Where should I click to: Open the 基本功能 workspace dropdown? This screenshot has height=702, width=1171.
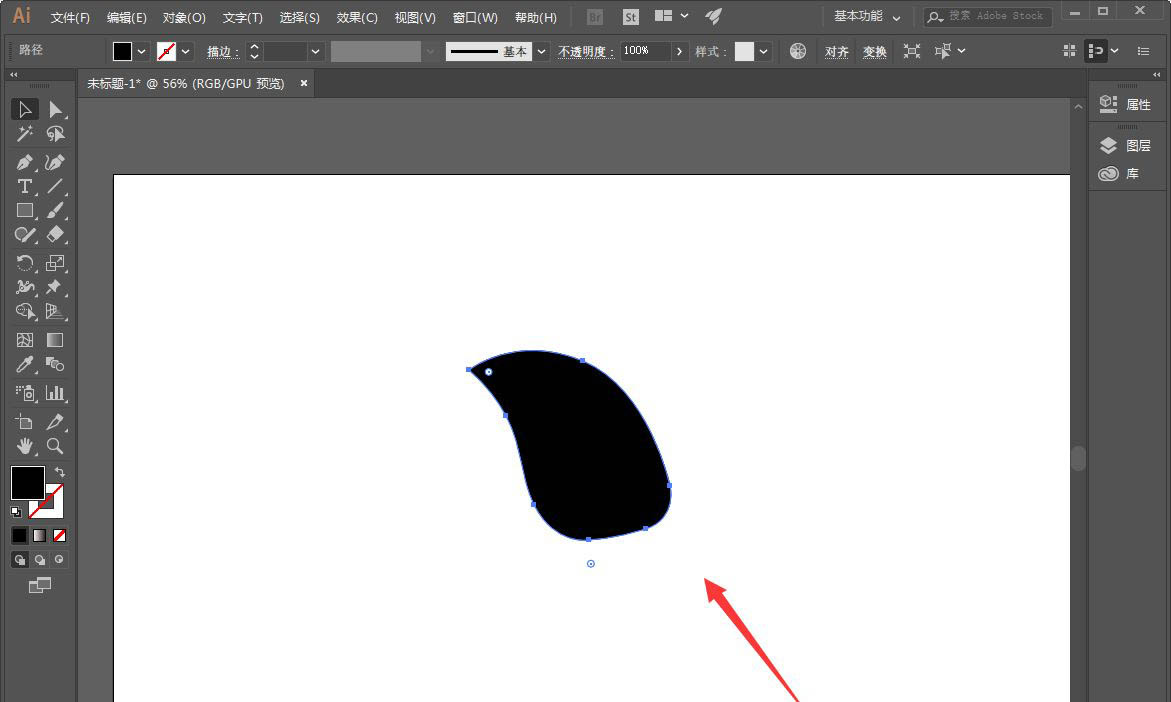coord(867,17)
